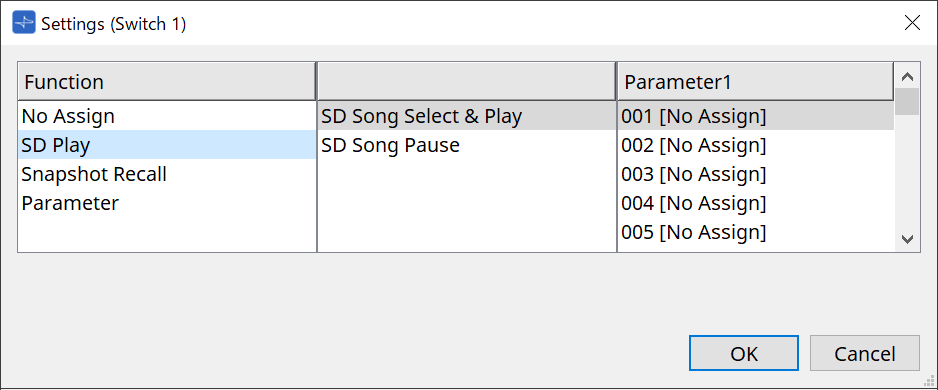The image size is (938, 390).
Task: Choose the Parameter function
Action: [167, 203]
